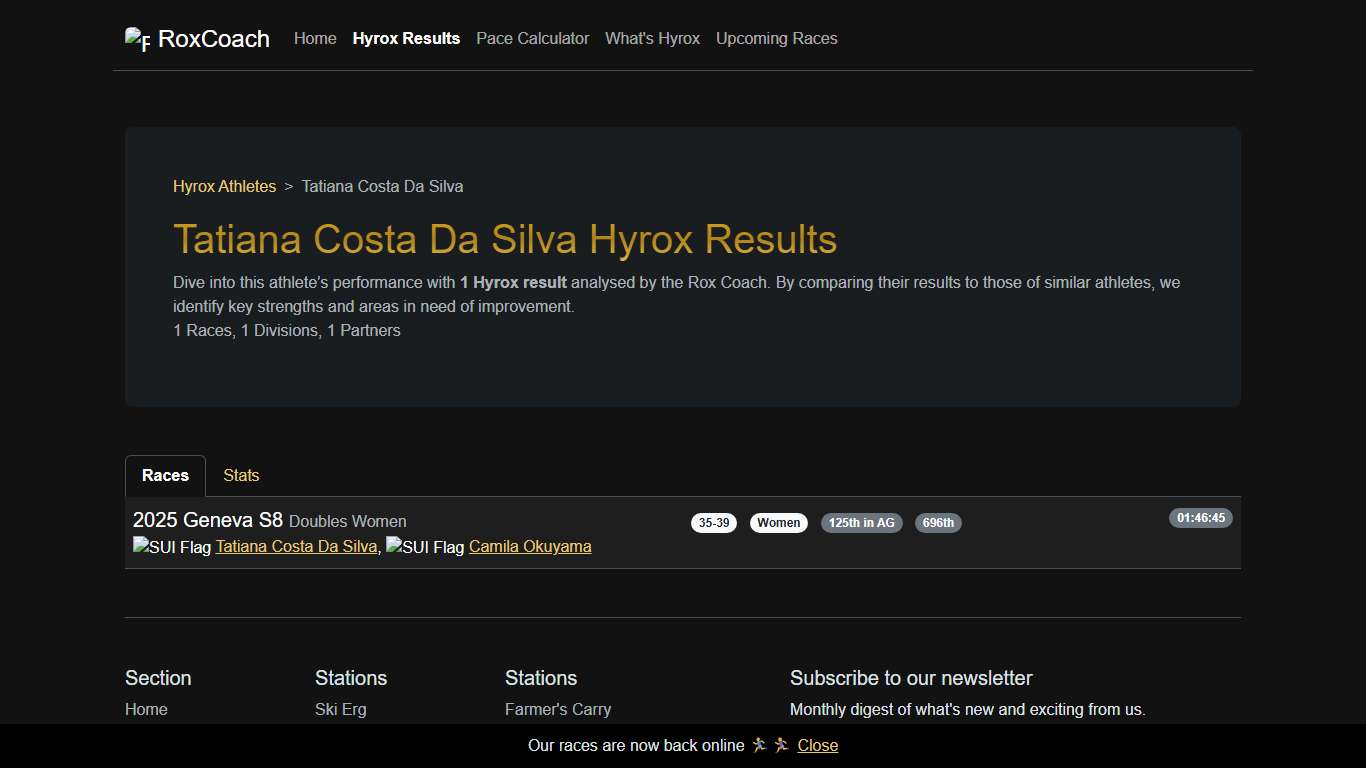Click the SUI flag beside Tatiana Costa Da Silva
This screenshot has width=1366, height=768.
[172, 547]
